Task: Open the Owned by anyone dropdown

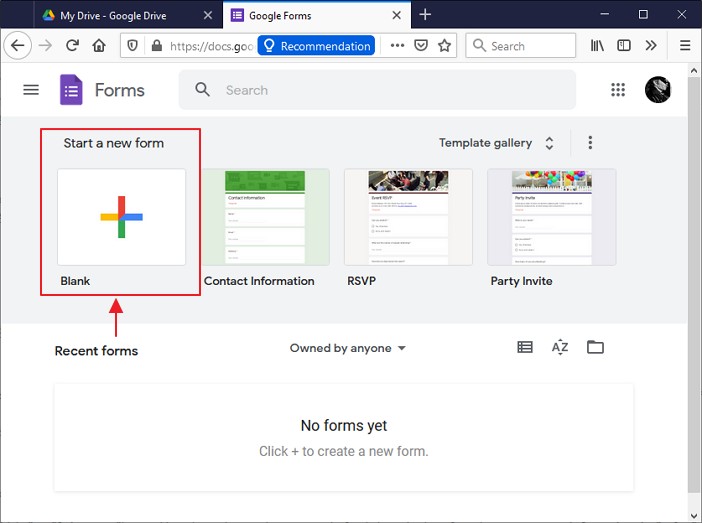Action: click(x=347, y=348)
